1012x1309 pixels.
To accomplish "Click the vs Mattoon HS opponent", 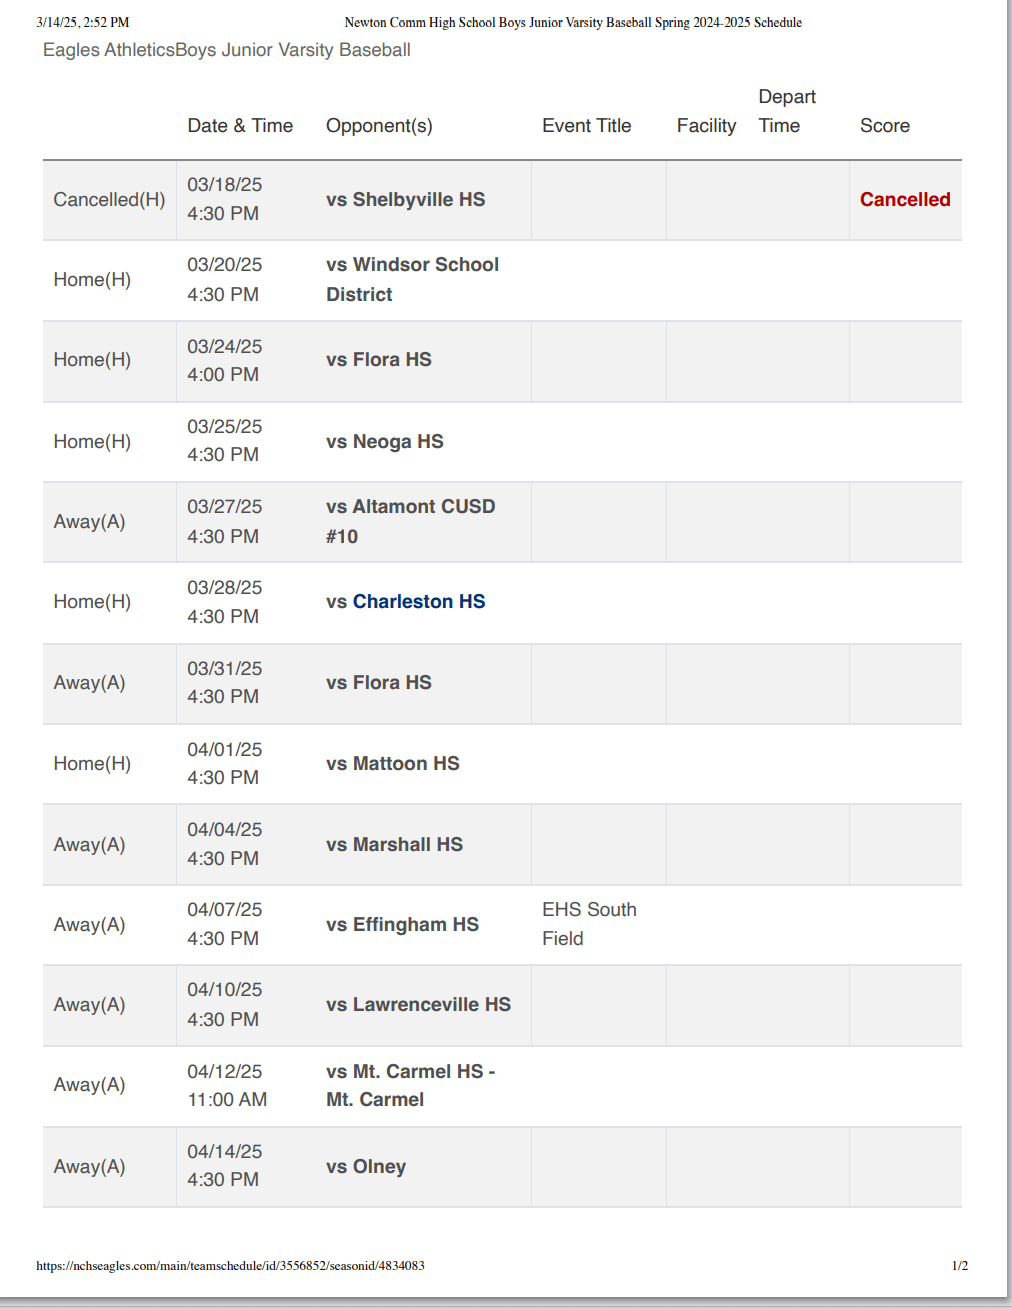I will 392,763.
